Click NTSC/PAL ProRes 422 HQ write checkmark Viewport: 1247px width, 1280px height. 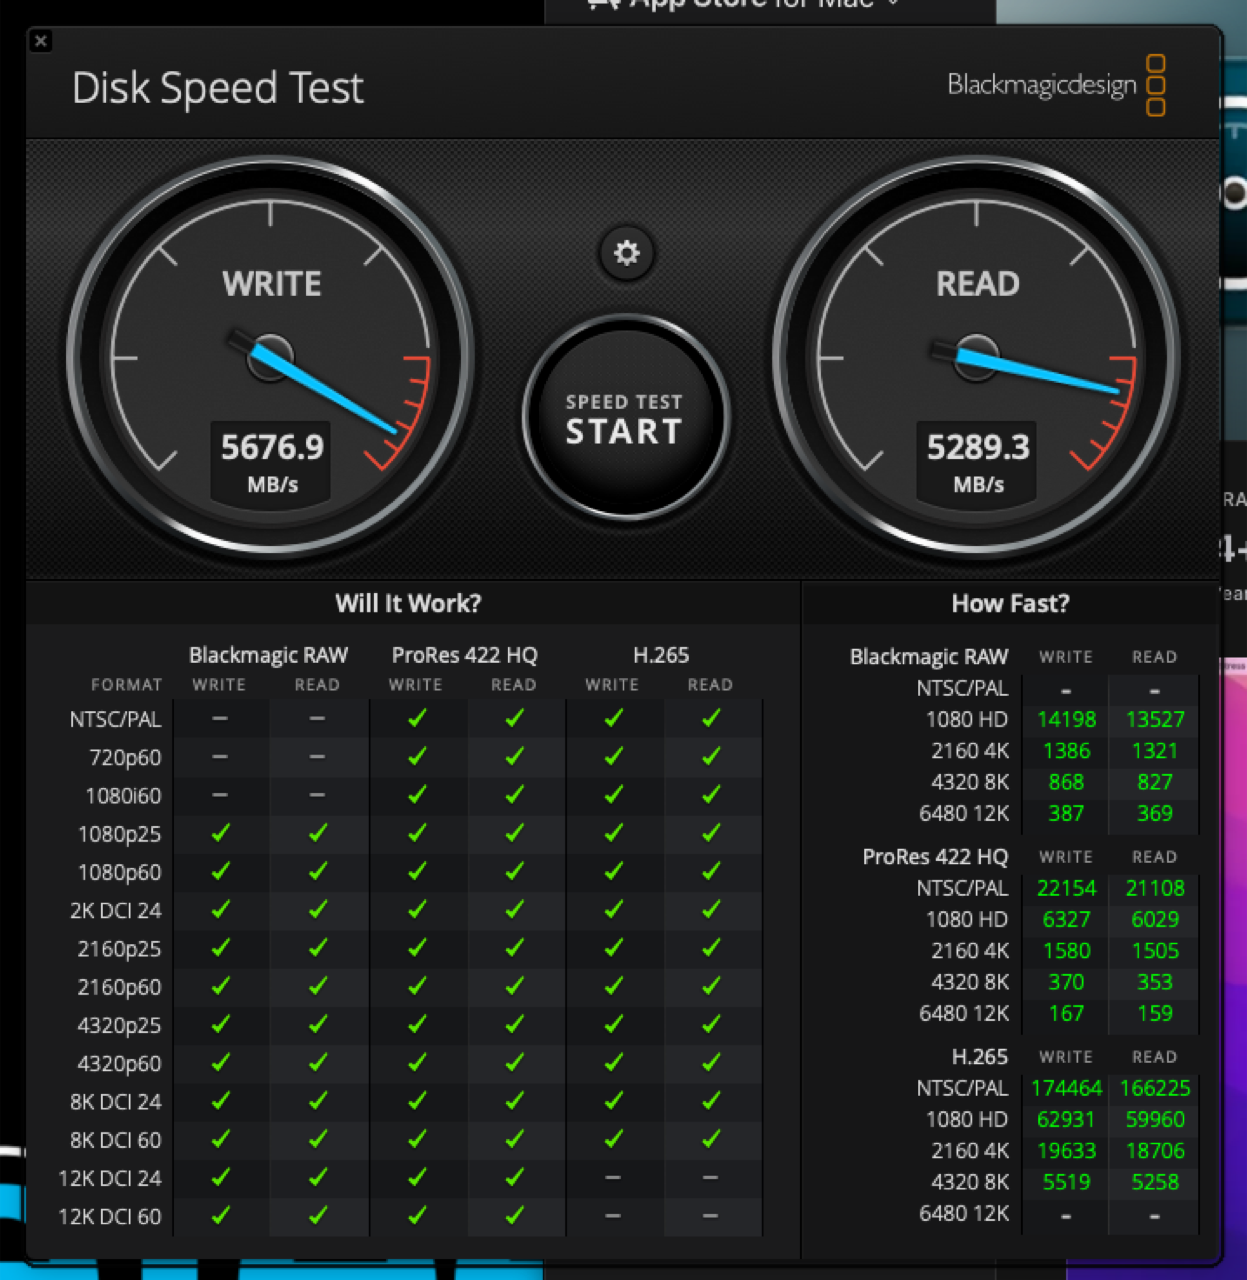pos(417,718)
